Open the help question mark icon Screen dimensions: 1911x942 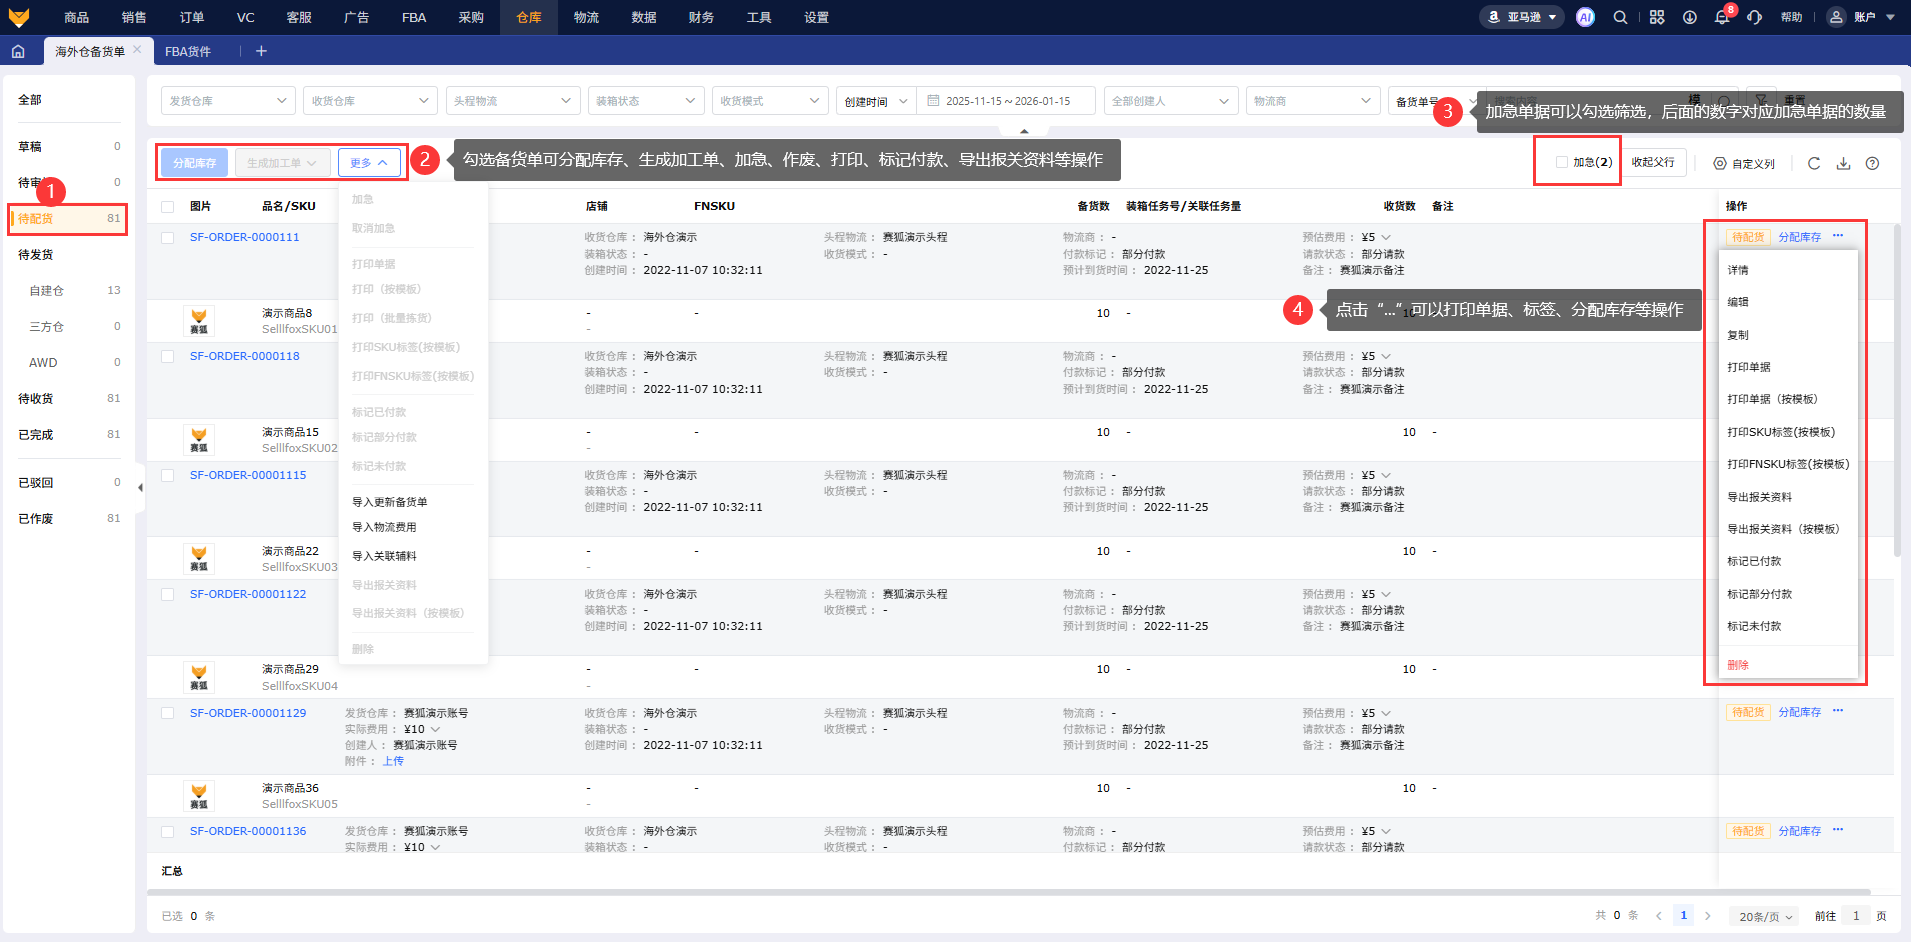point(1872,163)
